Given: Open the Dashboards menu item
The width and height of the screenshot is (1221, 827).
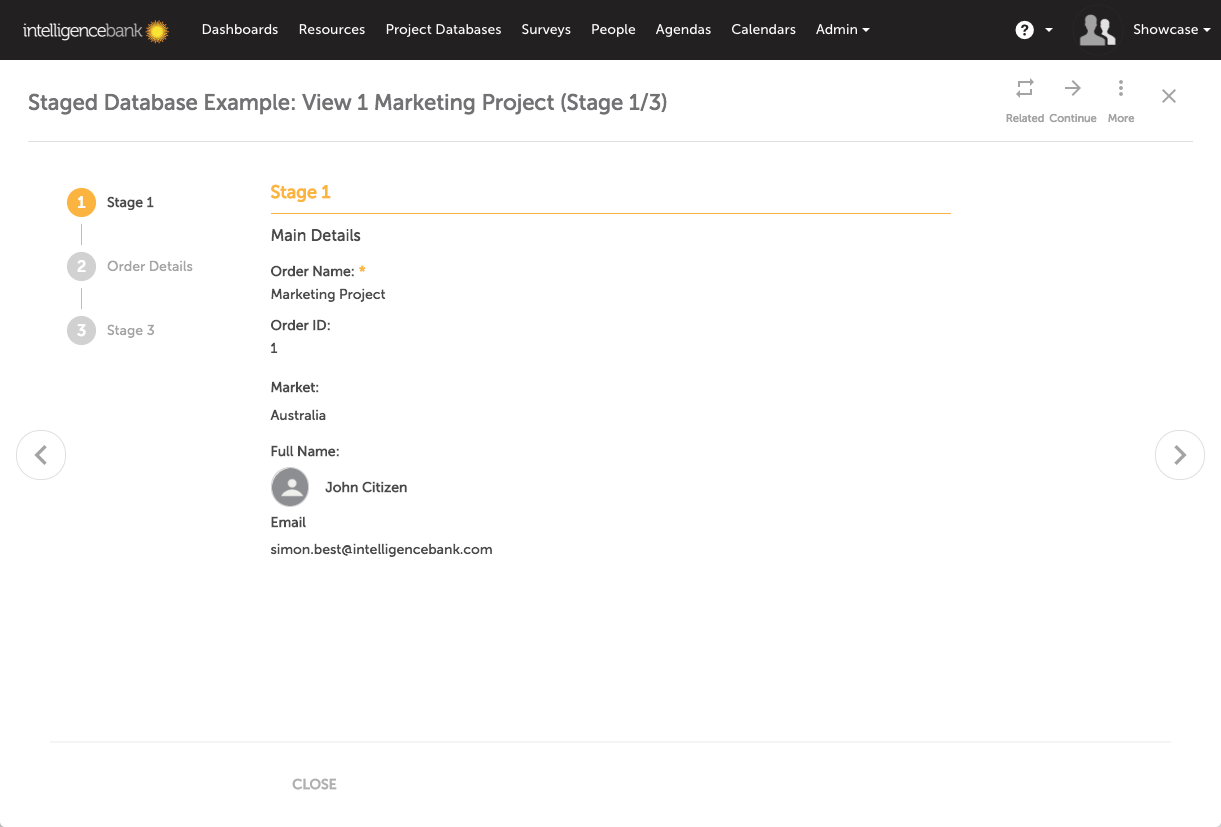Looking at the screenshot, I should [240, 30].
